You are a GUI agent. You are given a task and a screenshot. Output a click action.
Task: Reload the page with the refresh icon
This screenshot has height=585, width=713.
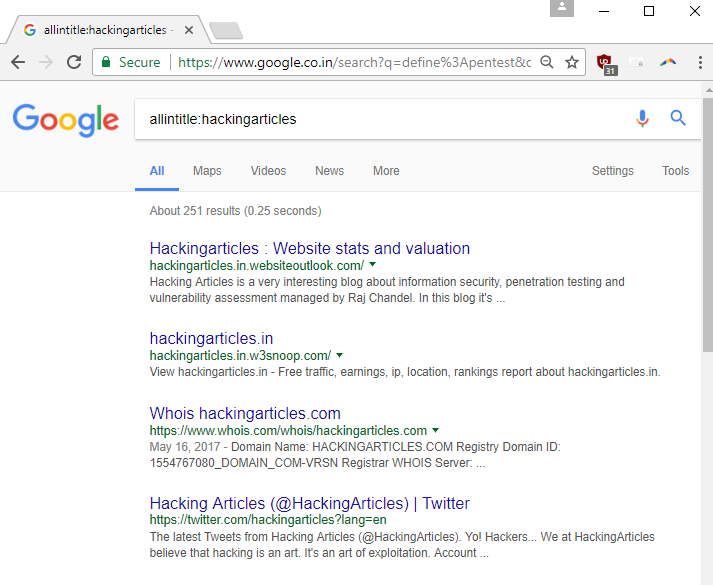click(x=74, y=62)
